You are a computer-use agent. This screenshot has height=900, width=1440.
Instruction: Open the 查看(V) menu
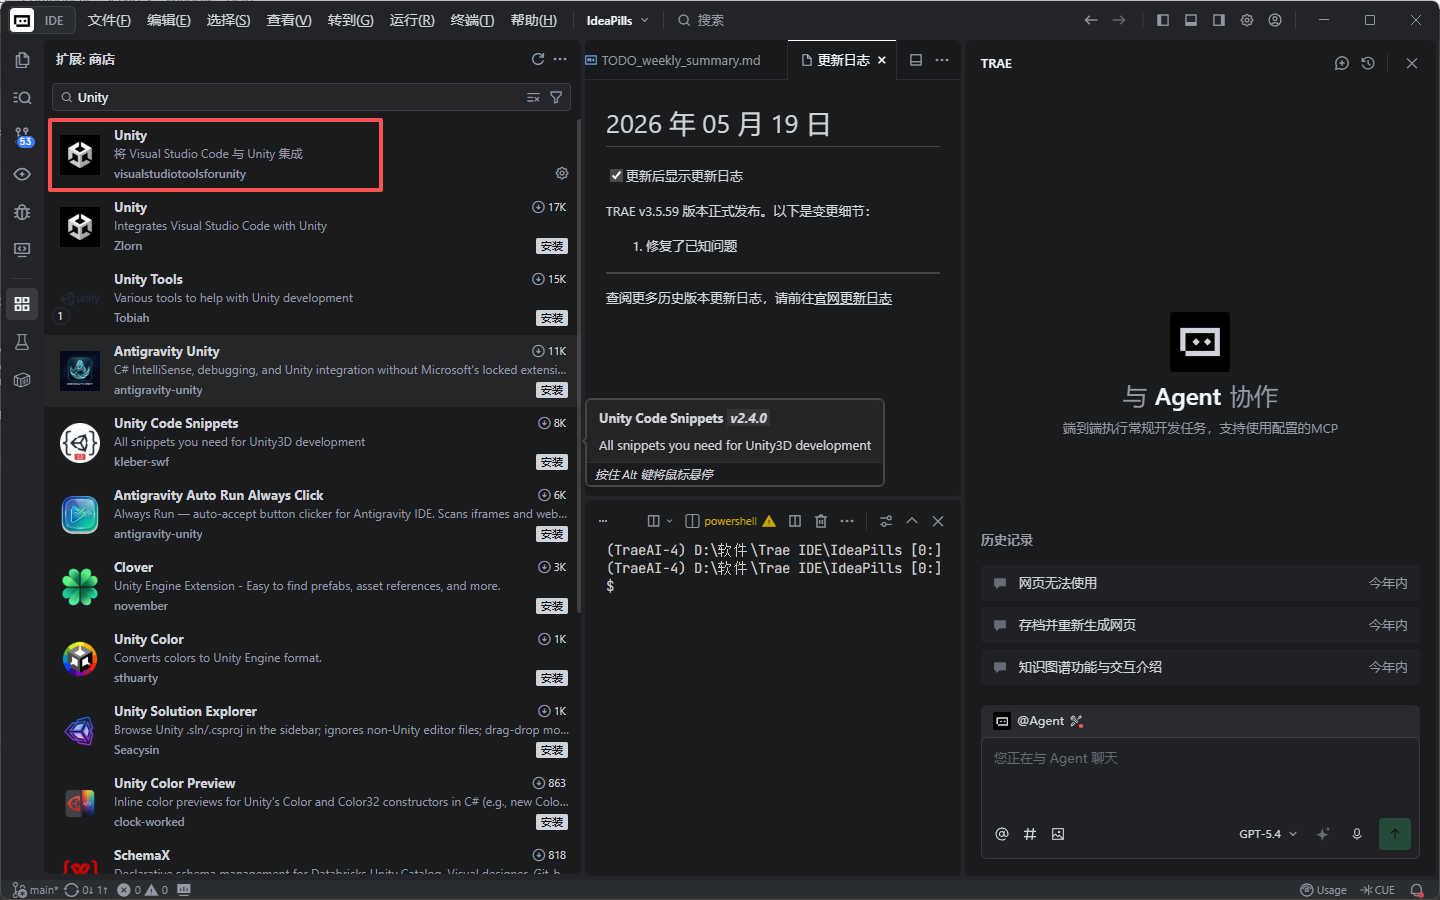[289, 20]
